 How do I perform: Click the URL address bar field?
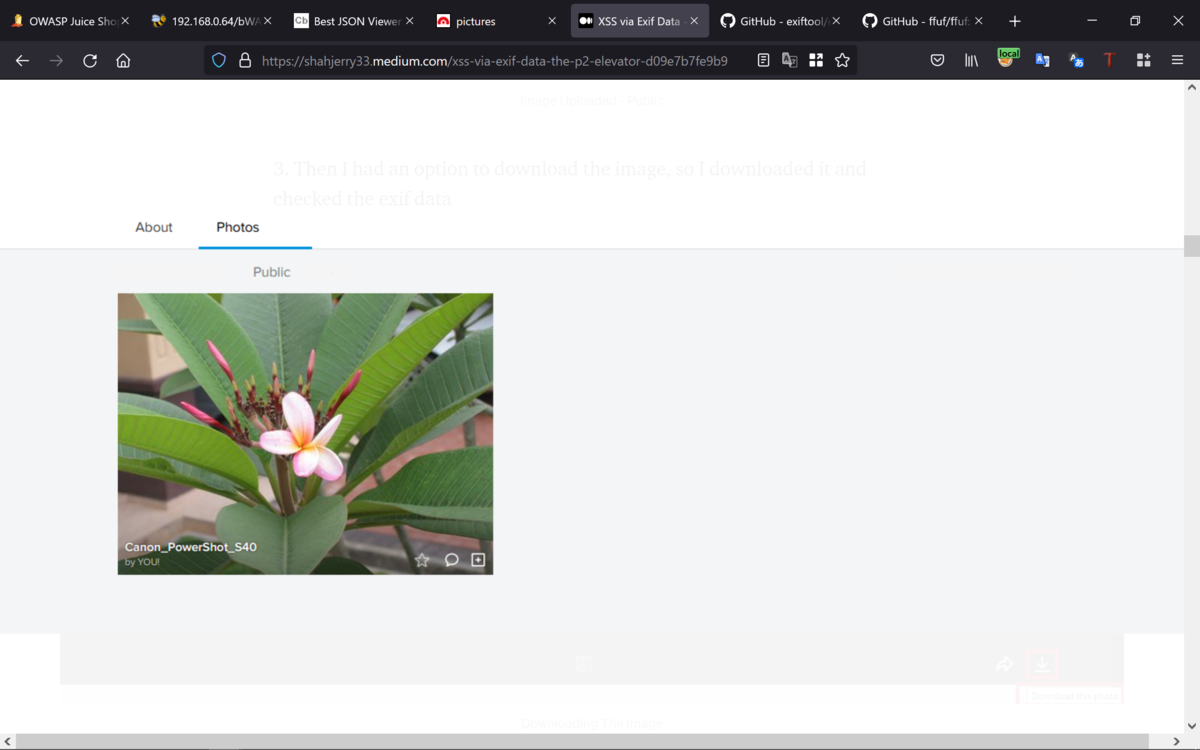(x=495, y=61)
